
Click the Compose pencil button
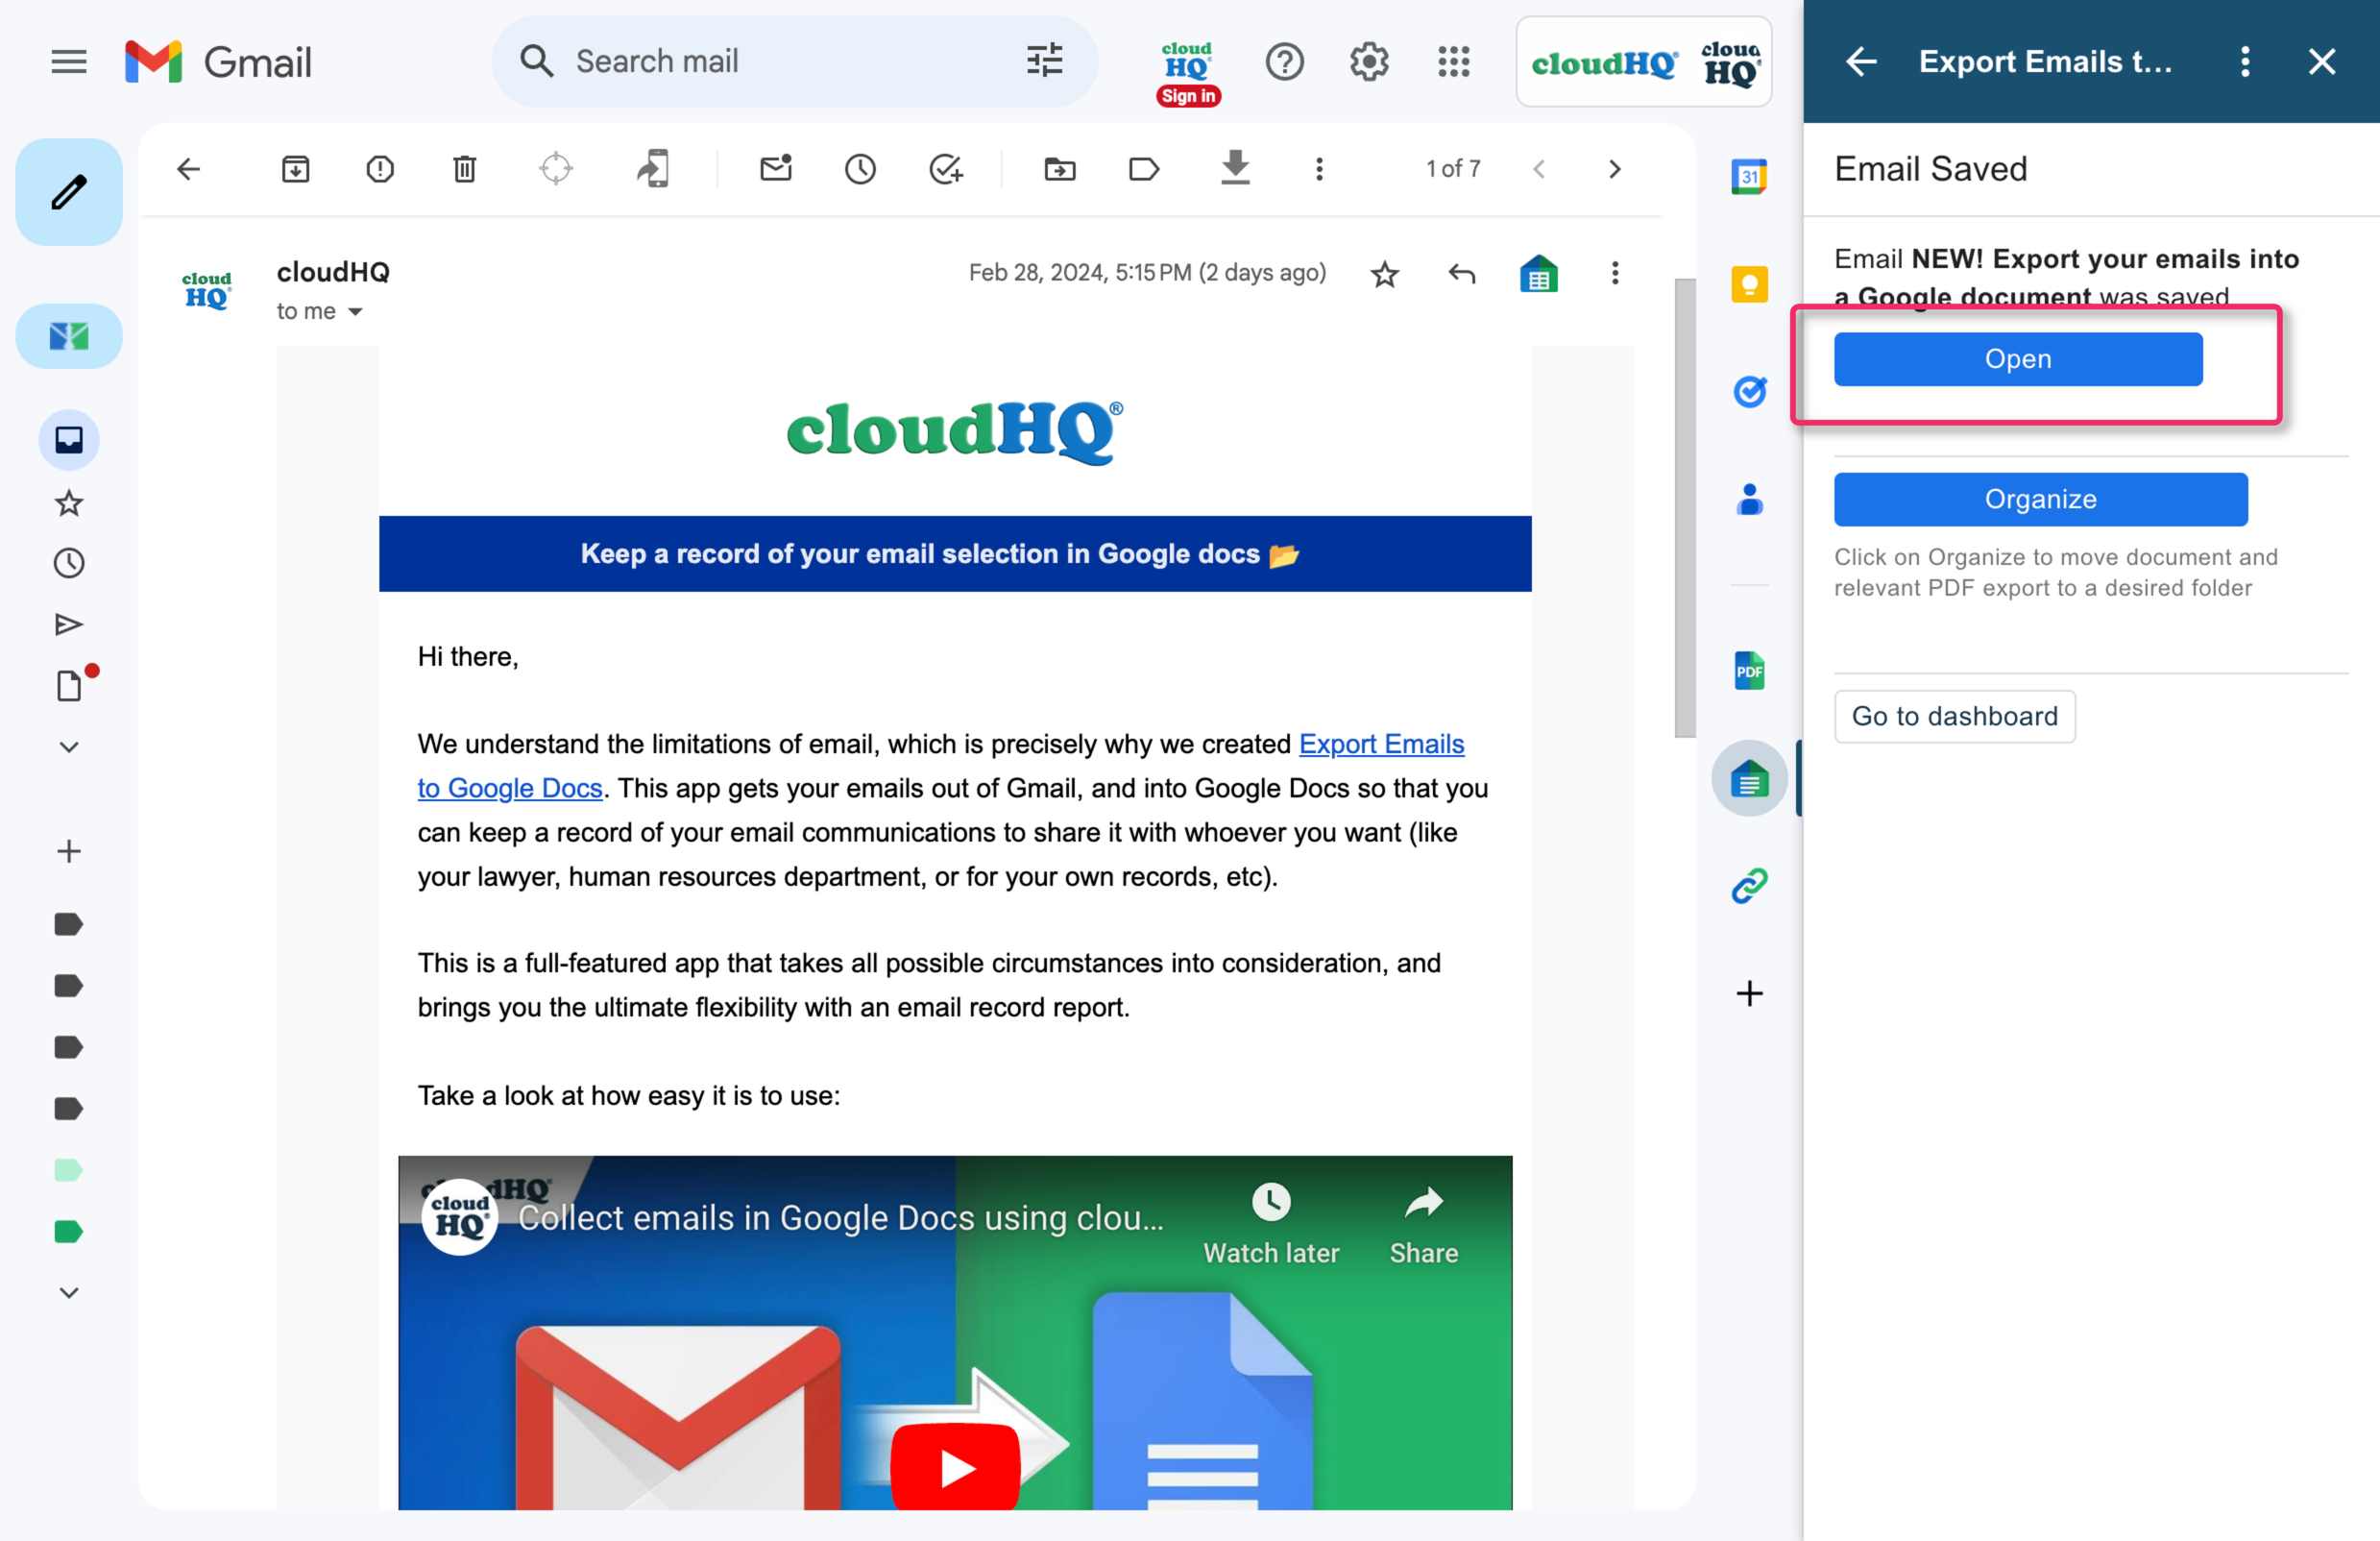(x=69, y=192)
